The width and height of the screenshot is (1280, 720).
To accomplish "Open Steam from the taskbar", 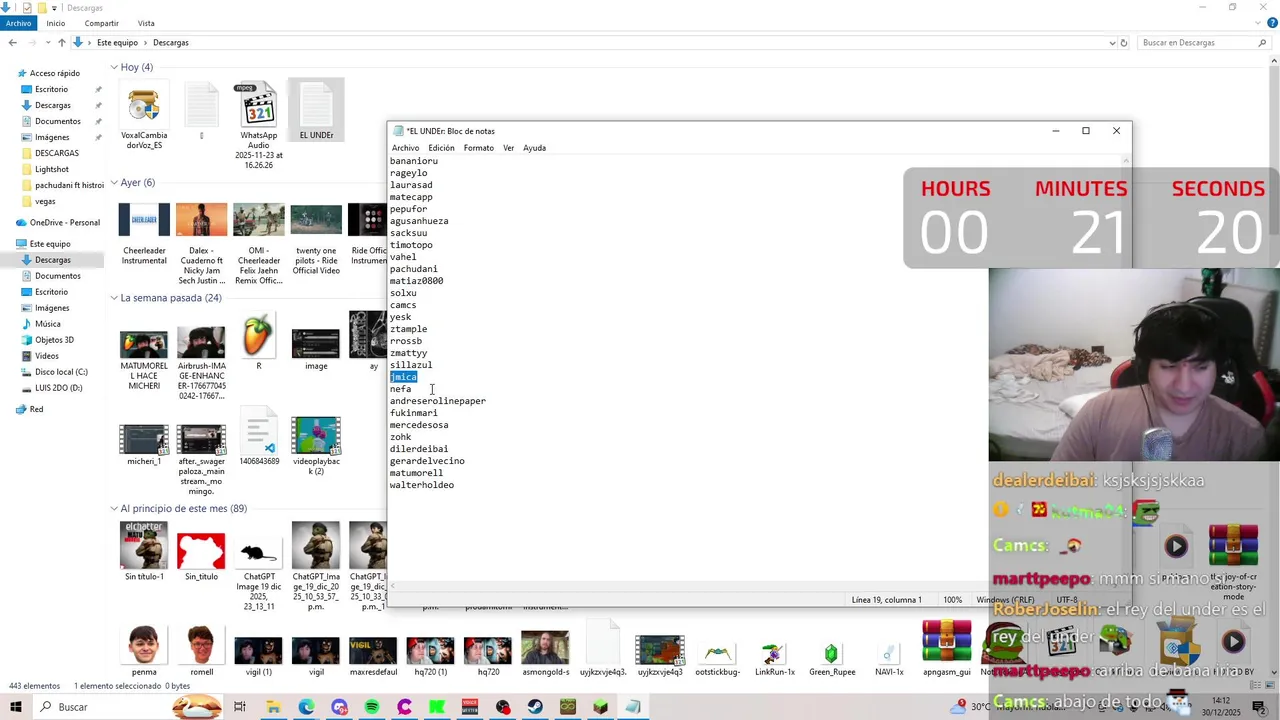I will (536, 707).
